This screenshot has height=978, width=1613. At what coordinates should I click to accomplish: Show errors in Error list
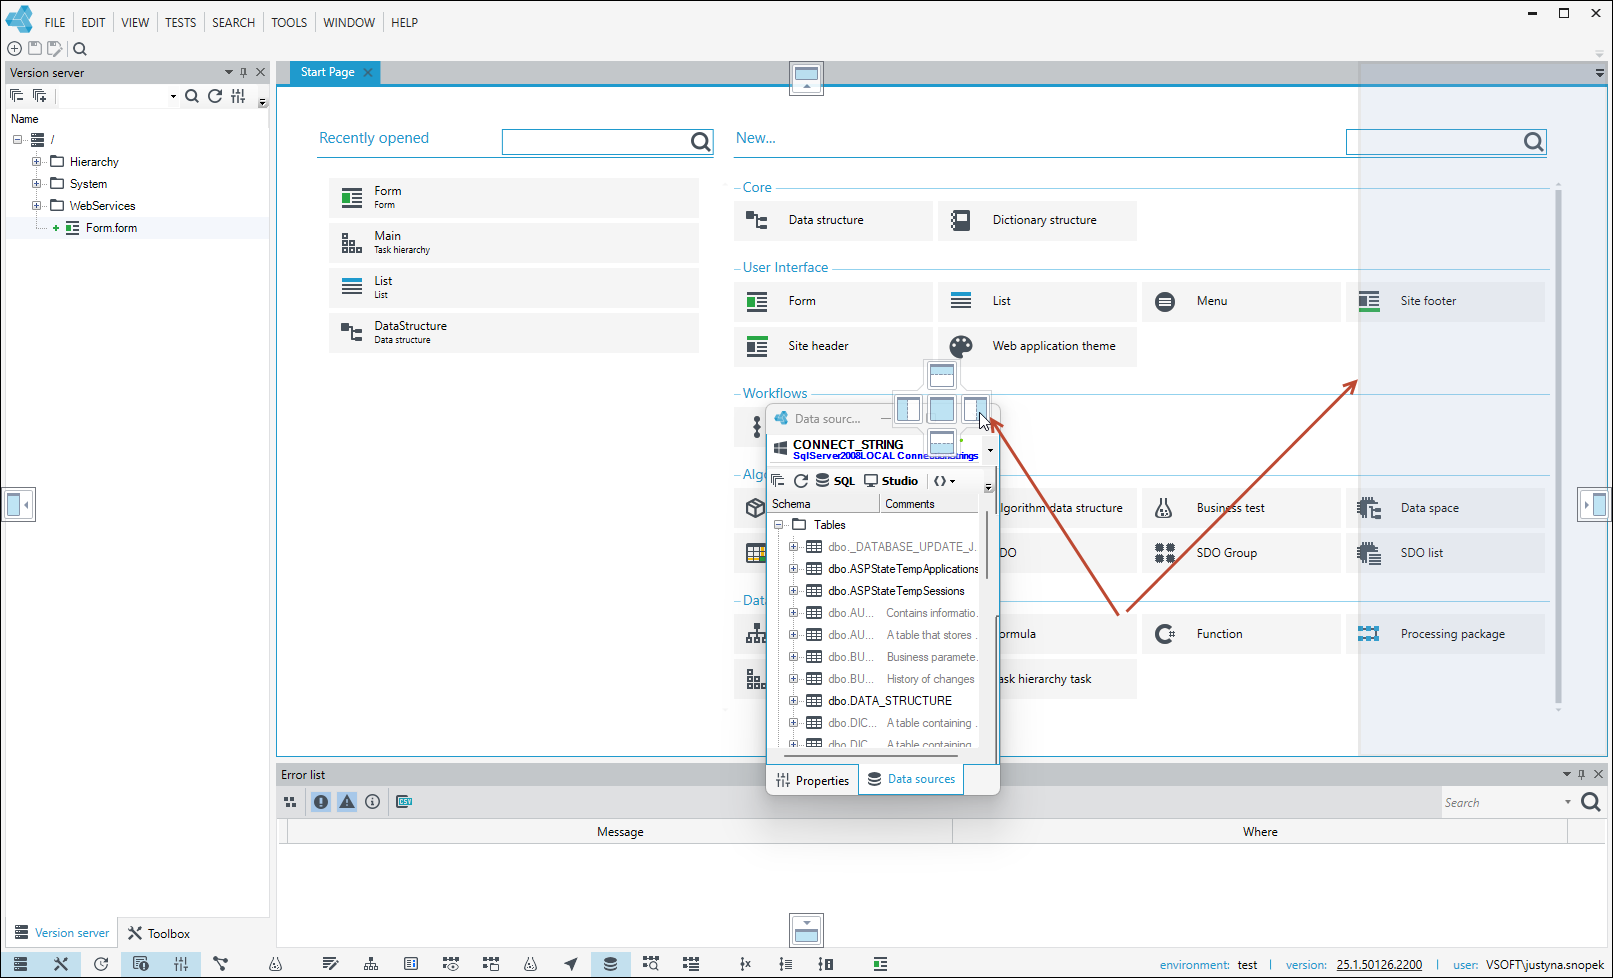[321, 802]
